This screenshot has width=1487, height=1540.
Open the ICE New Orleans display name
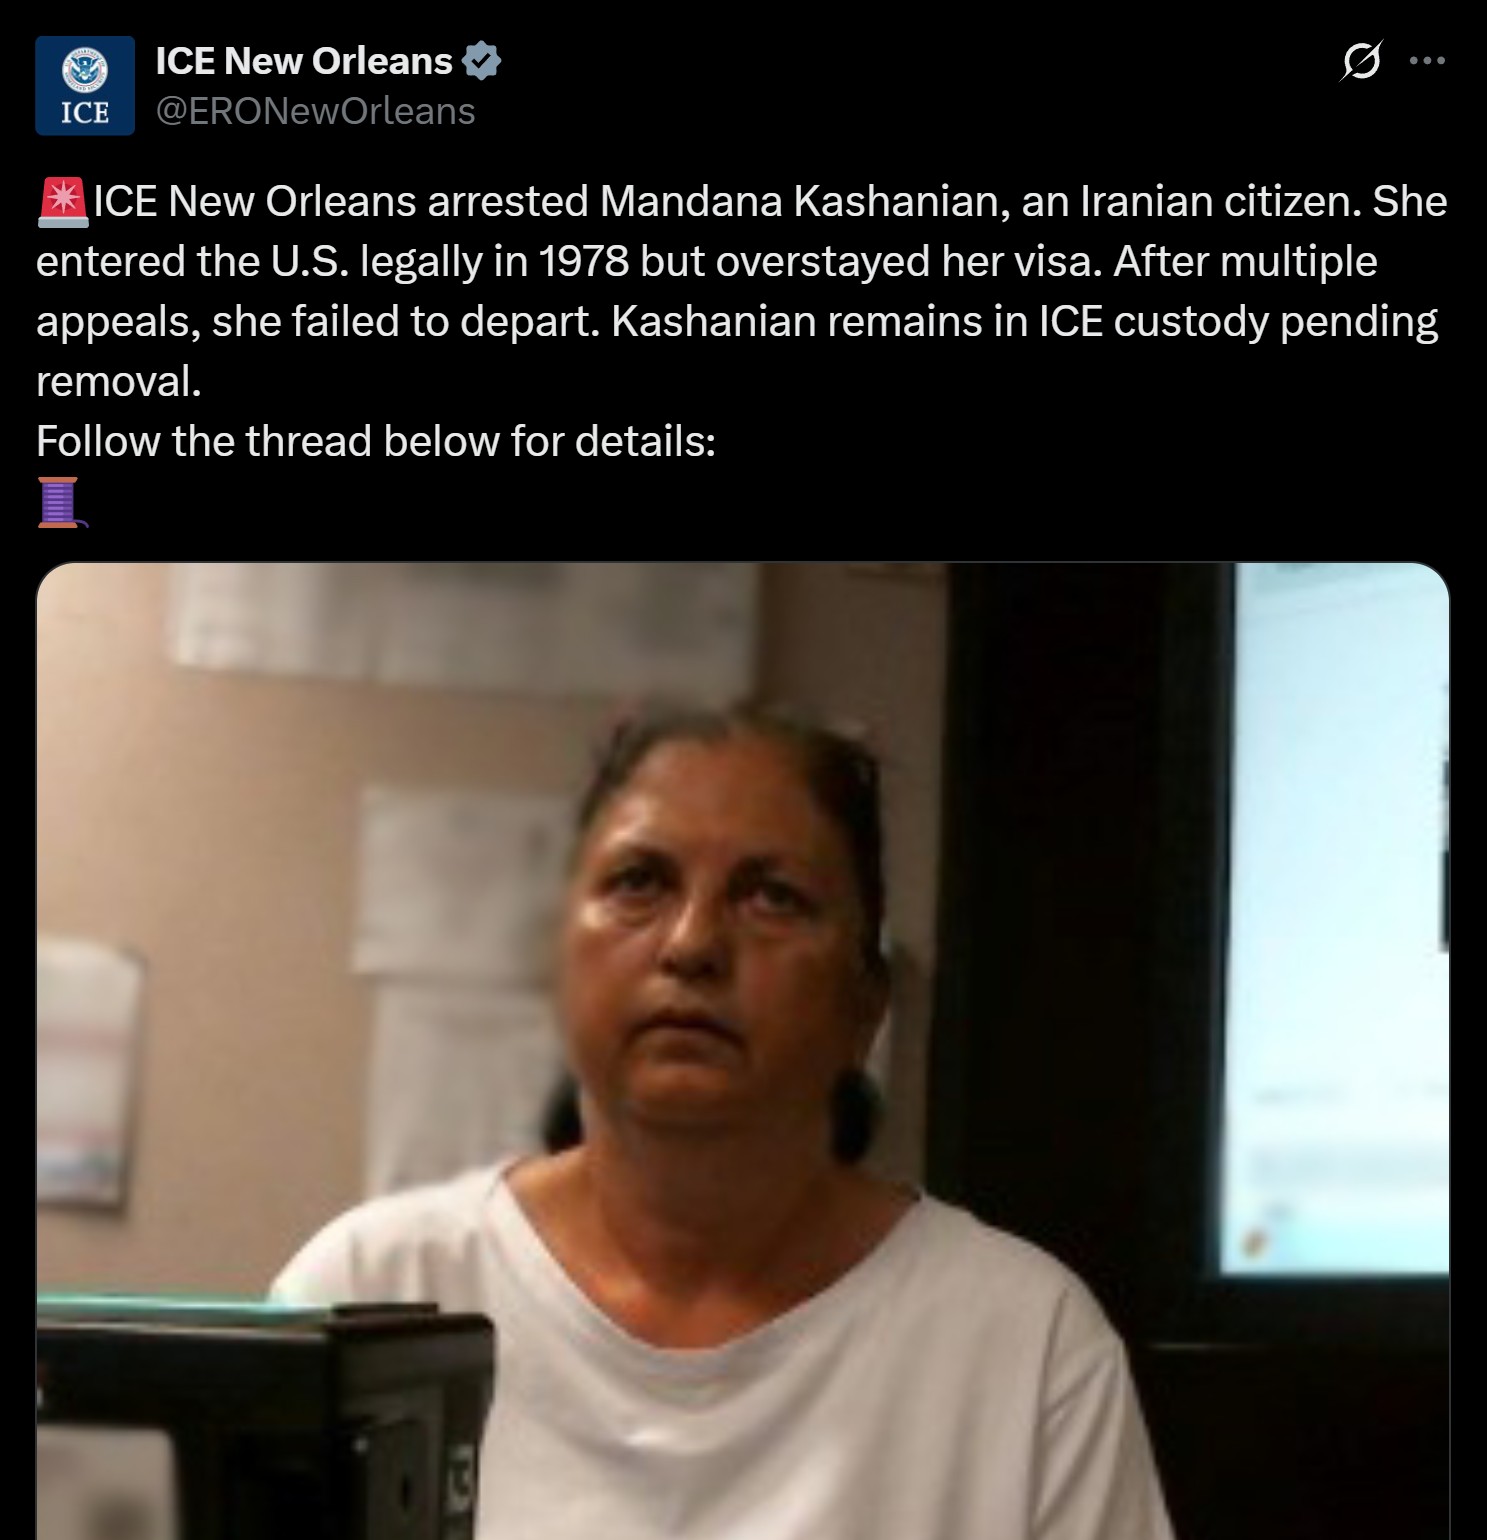[304, 61]
